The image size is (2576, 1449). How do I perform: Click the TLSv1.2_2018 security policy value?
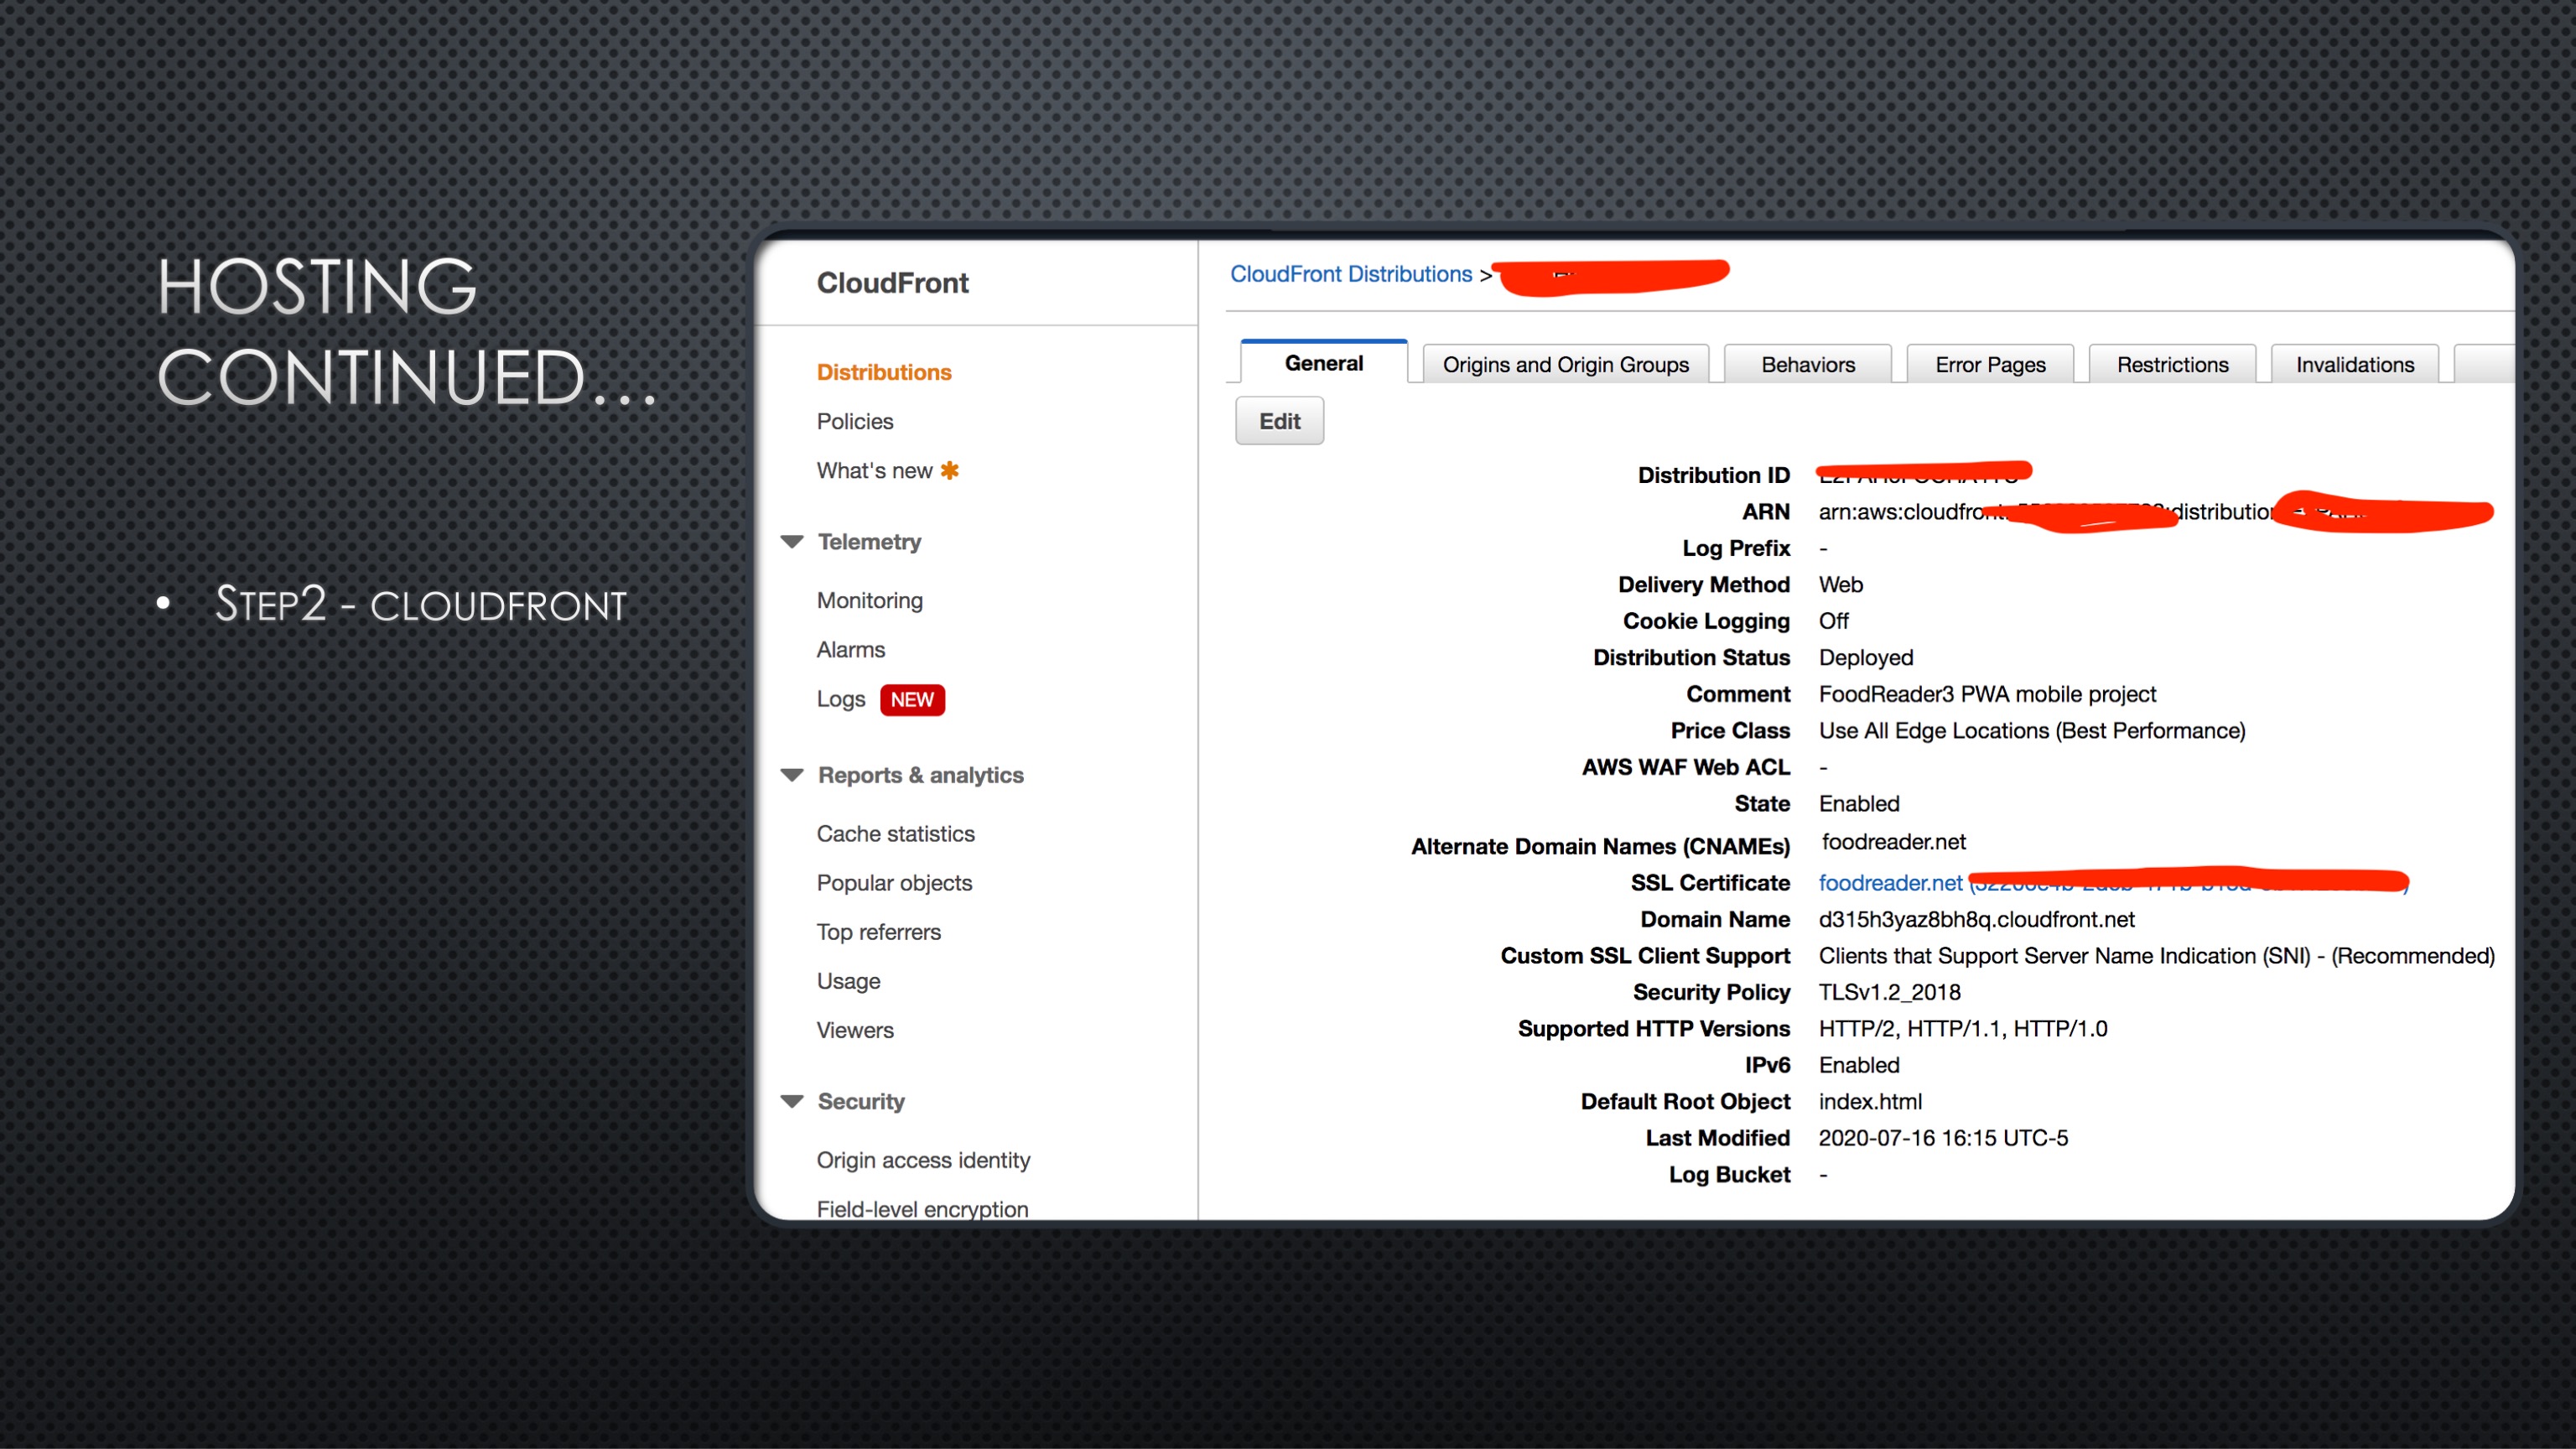(x=1889, y=992)
